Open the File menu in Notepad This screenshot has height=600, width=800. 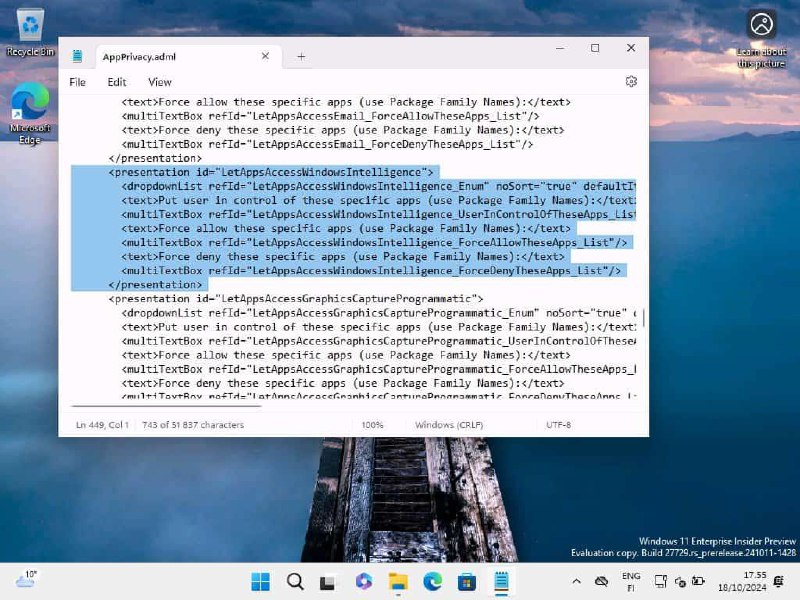pyautogui.click(x=76, y=82)
